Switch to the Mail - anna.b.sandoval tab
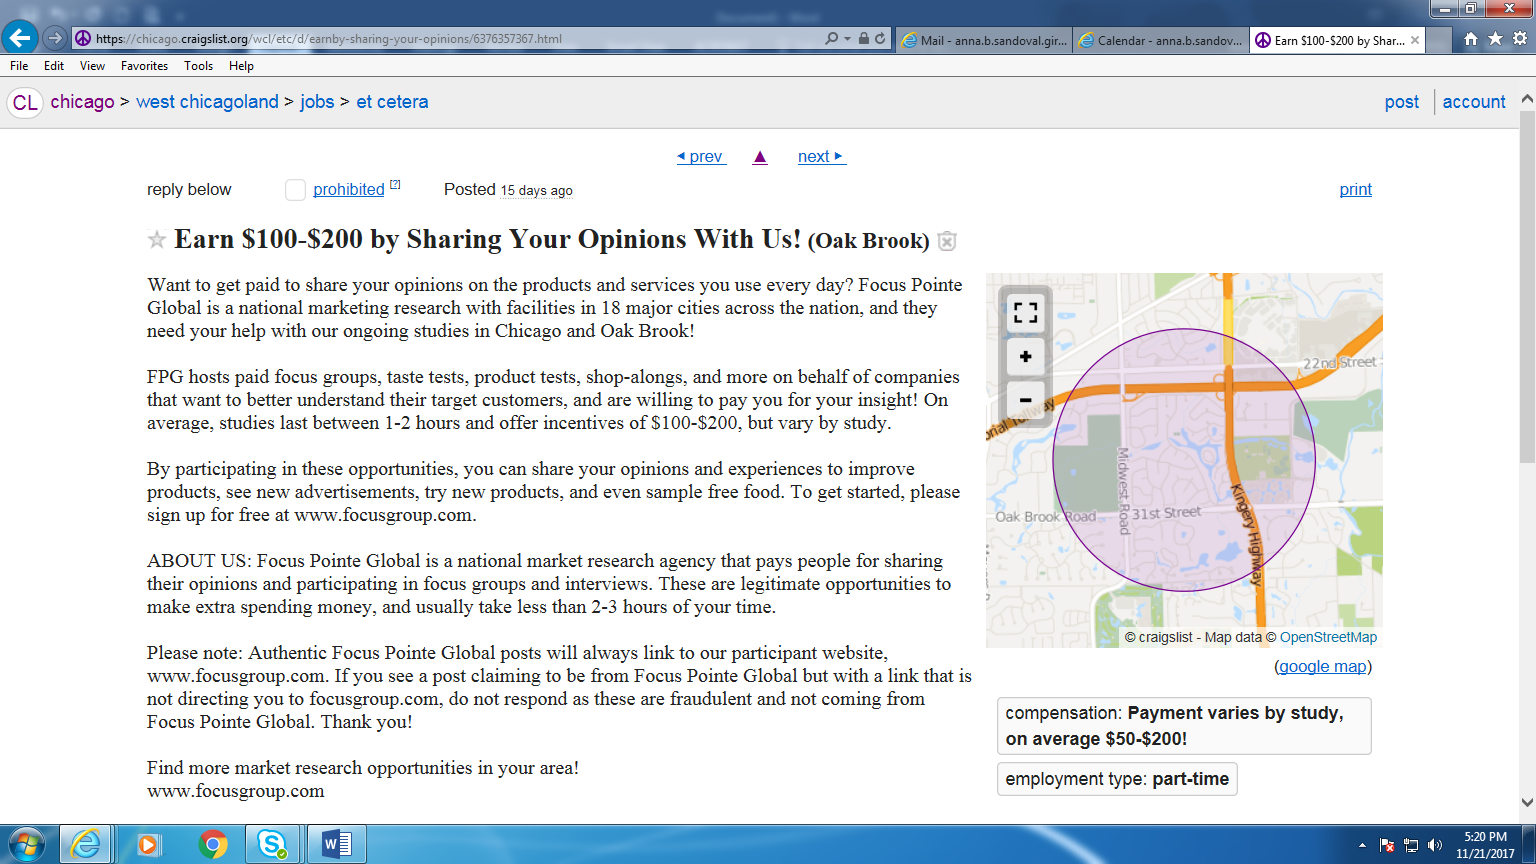 click(x=984, y=40)
